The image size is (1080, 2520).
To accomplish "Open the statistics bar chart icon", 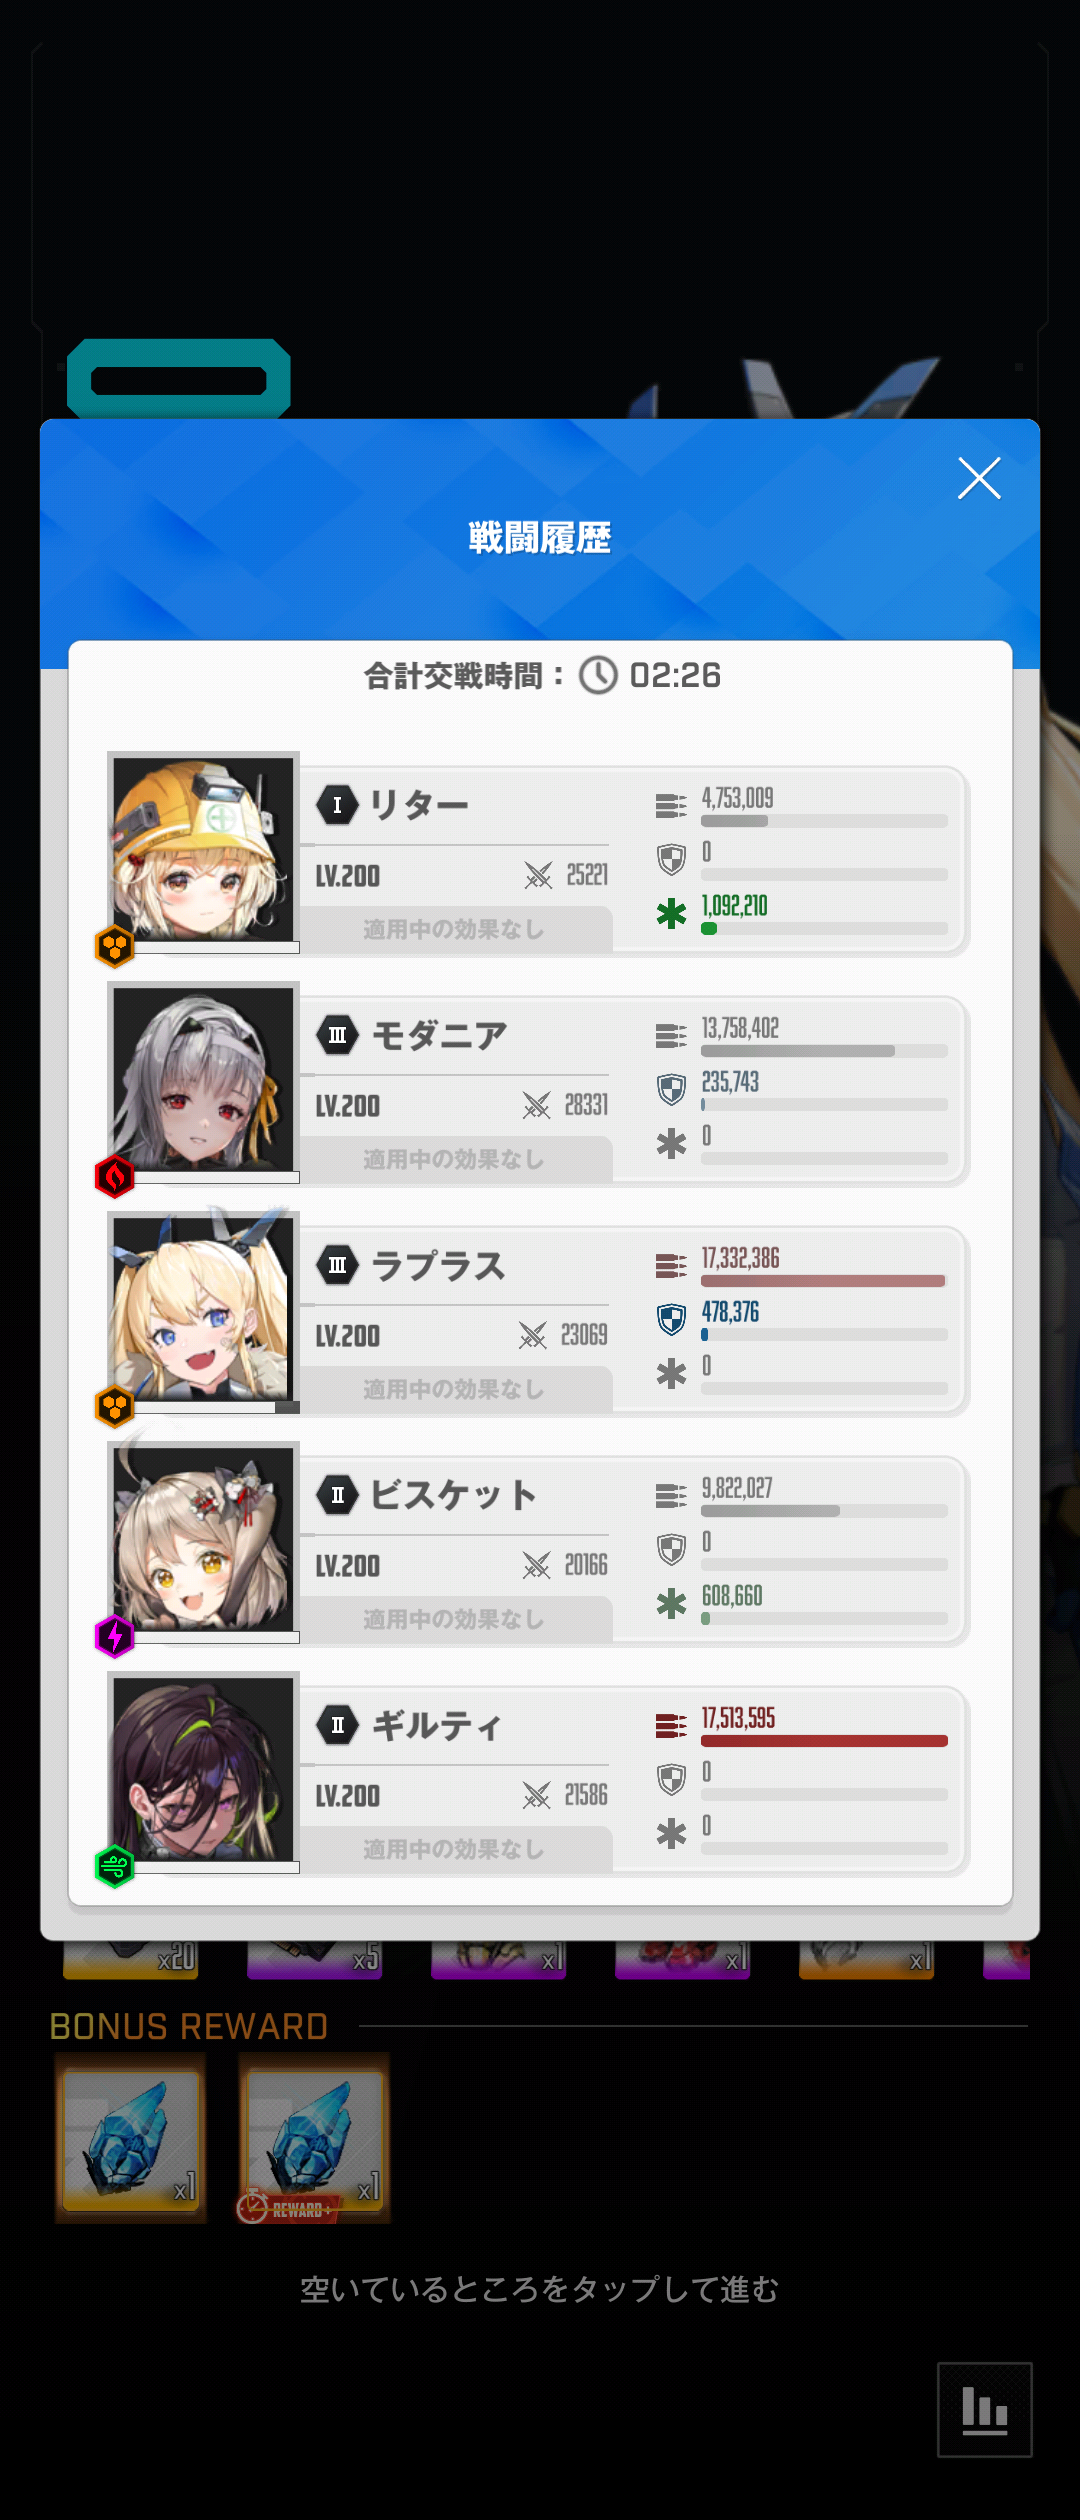I will [x=984, y=2409].
